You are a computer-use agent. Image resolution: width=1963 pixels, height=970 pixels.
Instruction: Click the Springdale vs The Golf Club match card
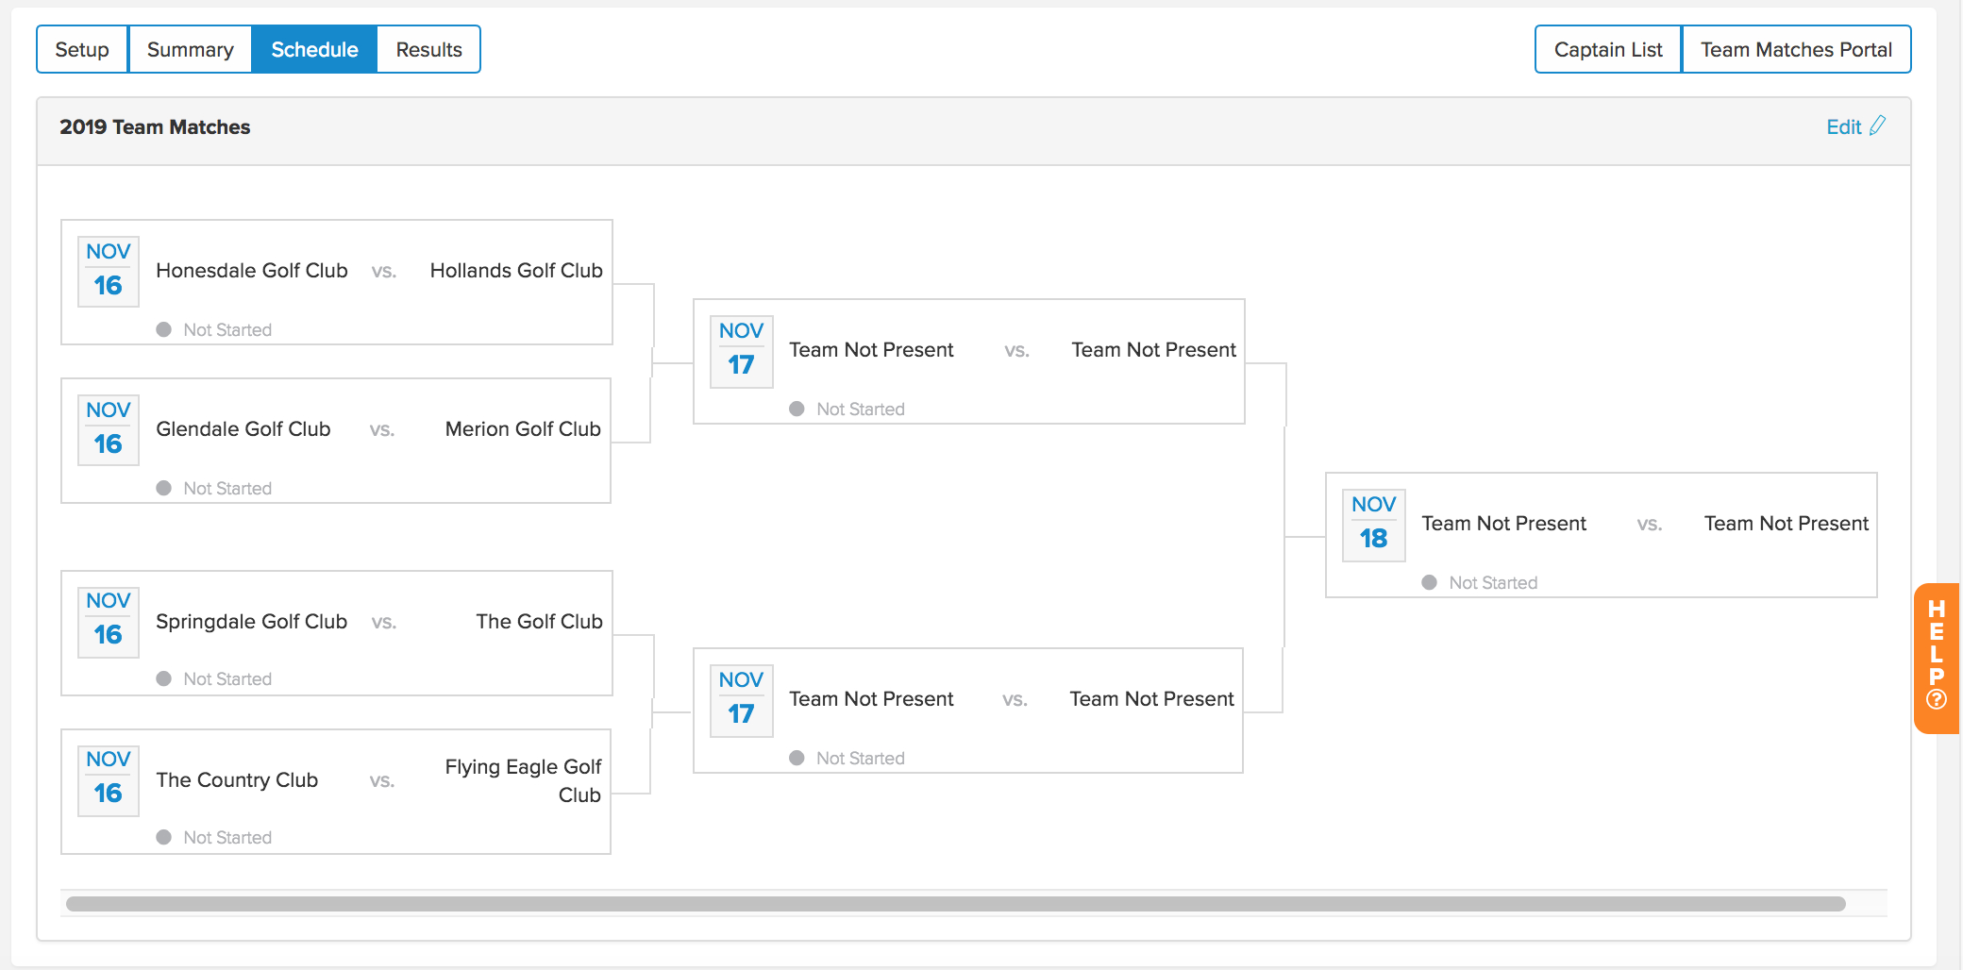(336, 633)
